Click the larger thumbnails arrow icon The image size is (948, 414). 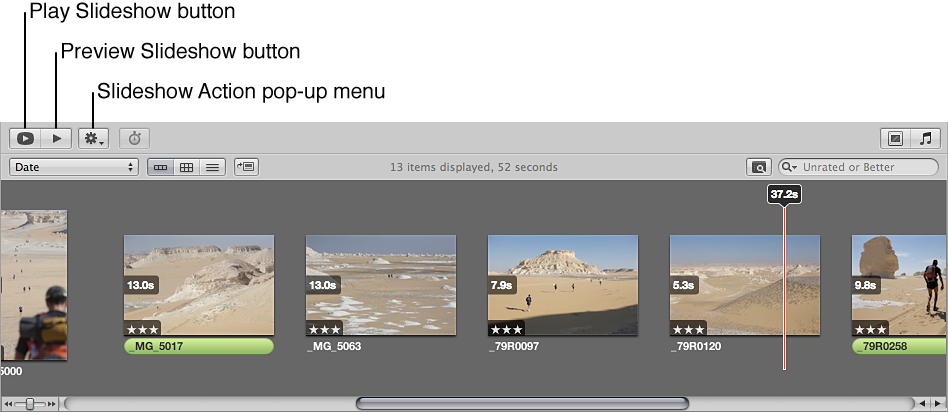[52, 404]
